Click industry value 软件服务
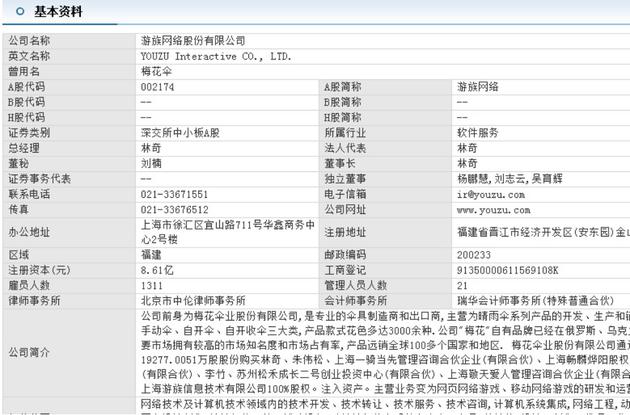Screen dimensions: 630x415 coord(478,133)
